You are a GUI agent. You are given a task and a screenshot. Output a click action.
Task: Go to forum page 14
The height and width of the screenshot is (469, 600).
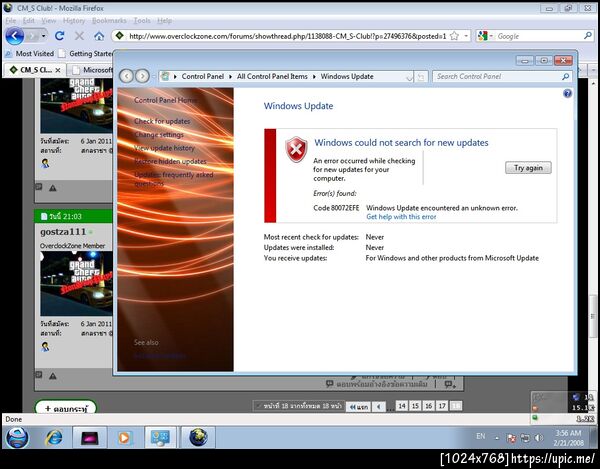click(401, 406)
